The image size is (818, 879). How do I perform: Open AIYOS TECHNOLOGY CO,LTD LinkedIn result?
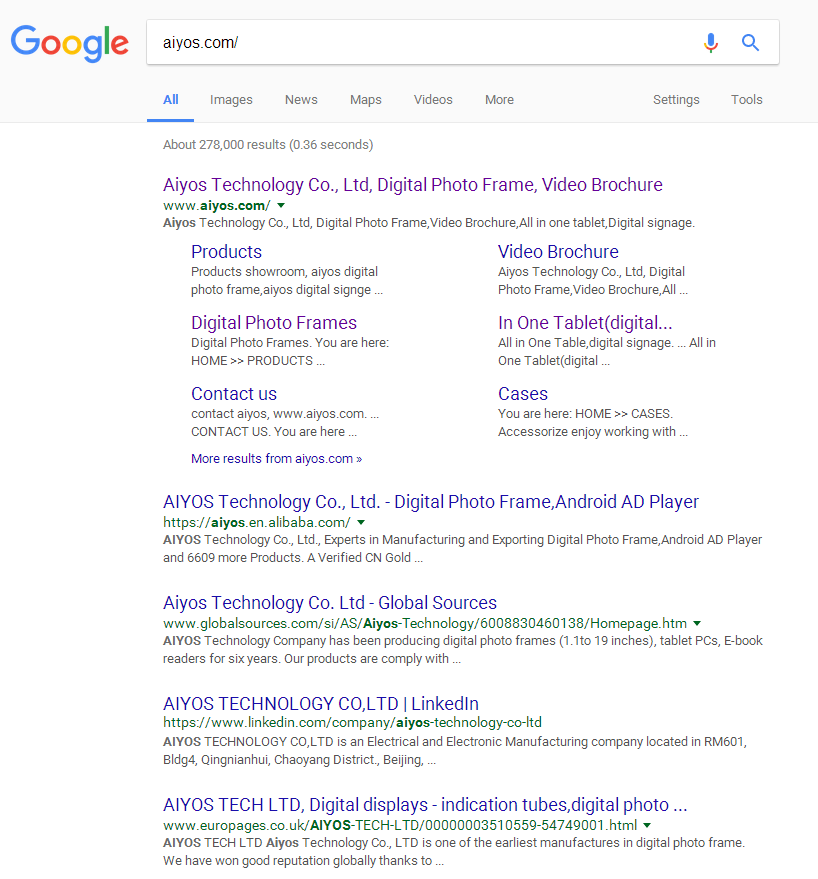pyautogui.click(x=321, y=704)
